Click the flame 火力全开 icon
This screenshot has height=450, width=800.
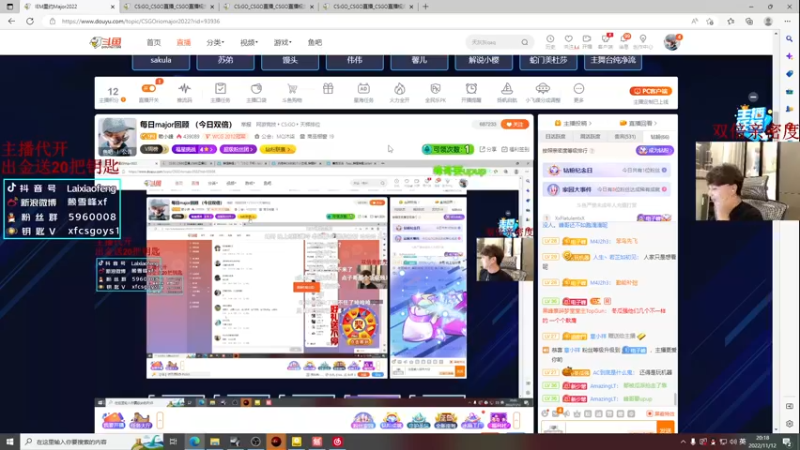399,89
